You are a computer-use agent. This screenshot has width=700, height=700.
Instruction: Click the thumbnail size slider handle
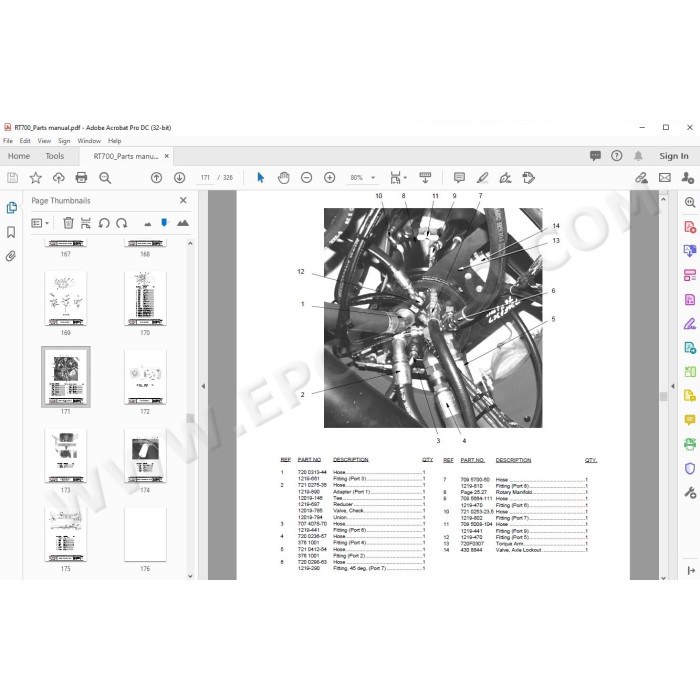pos(164,222)
